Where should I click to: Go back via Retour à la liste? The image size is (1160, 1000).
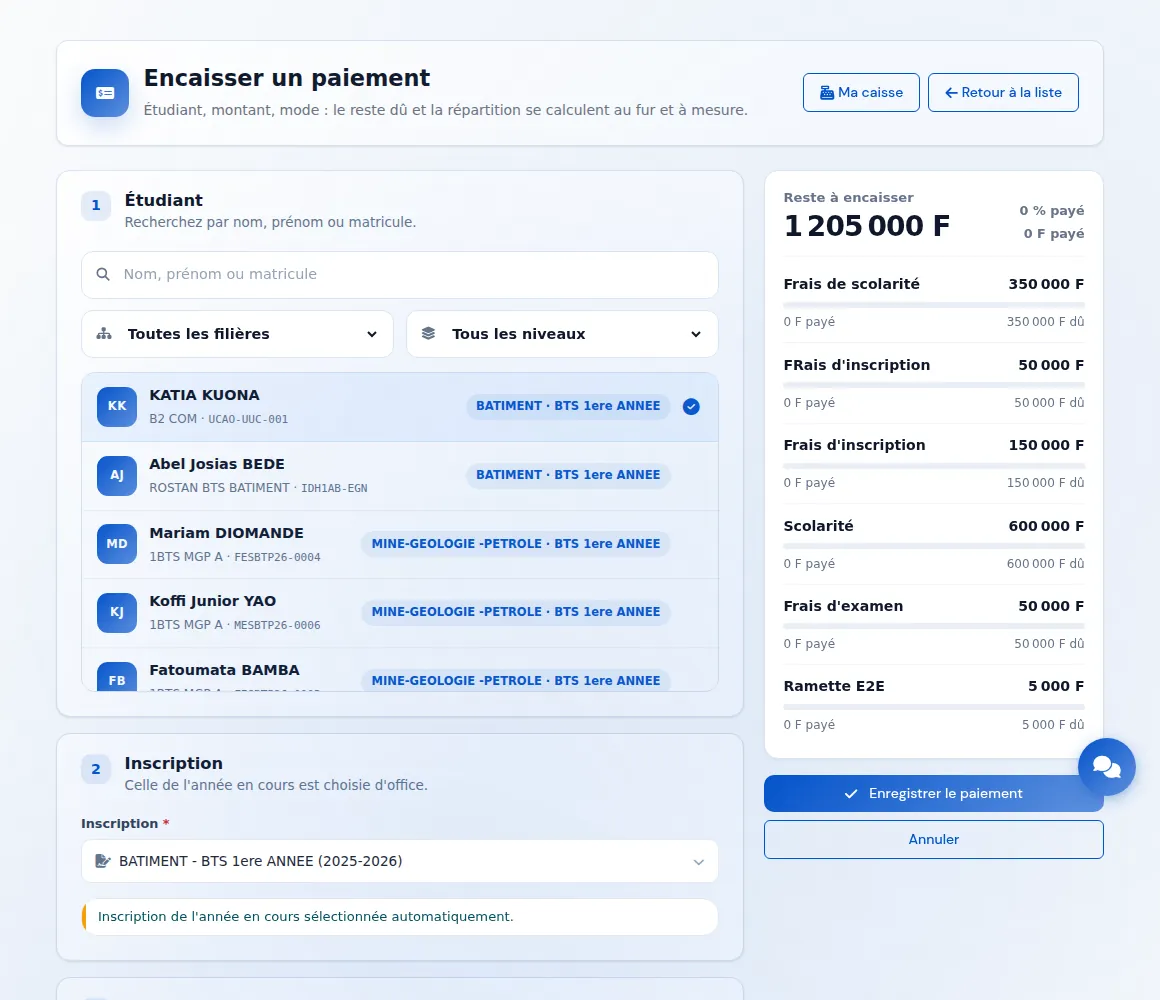(1003, 92)
